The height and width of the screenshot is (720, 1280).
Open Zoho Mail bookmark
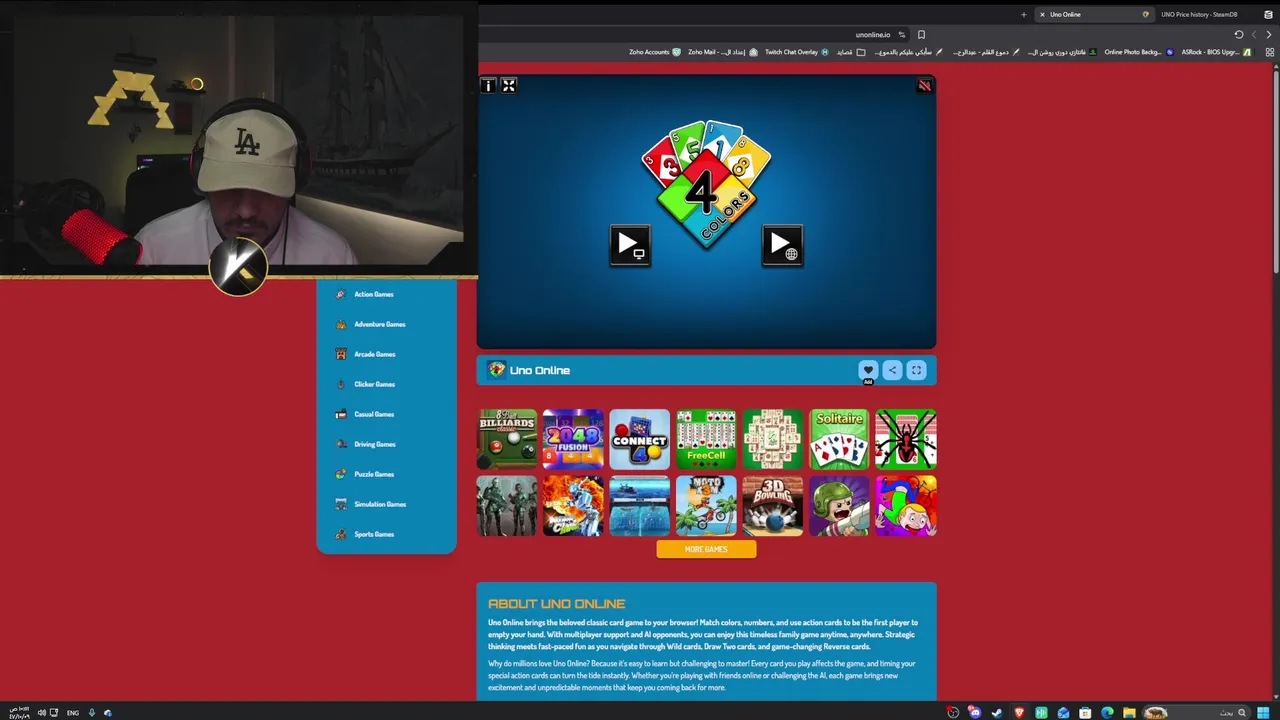(x=723, y=52)
